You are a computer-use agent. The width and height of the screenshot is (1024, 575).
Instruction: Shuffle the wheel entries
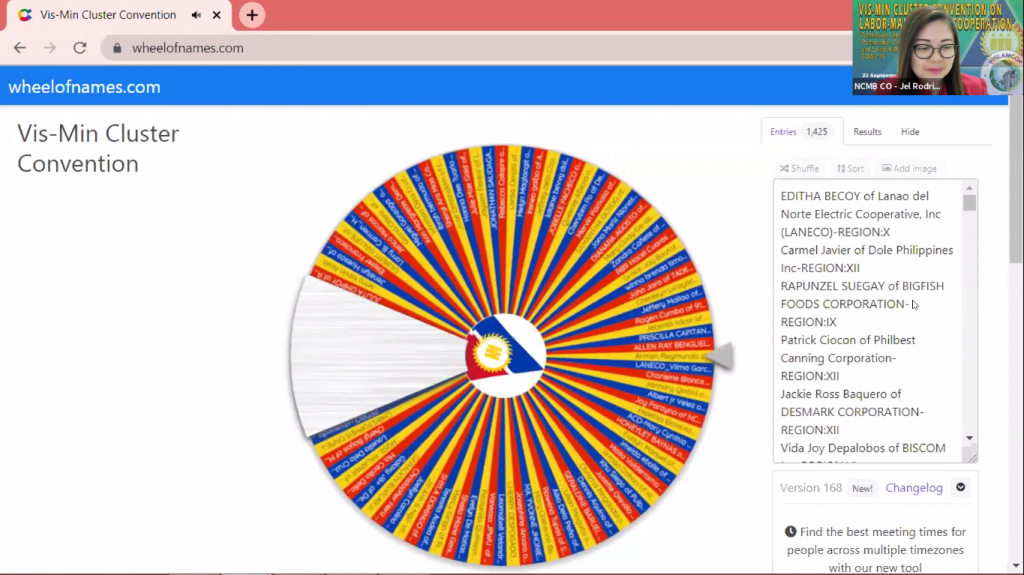[799, 169]
